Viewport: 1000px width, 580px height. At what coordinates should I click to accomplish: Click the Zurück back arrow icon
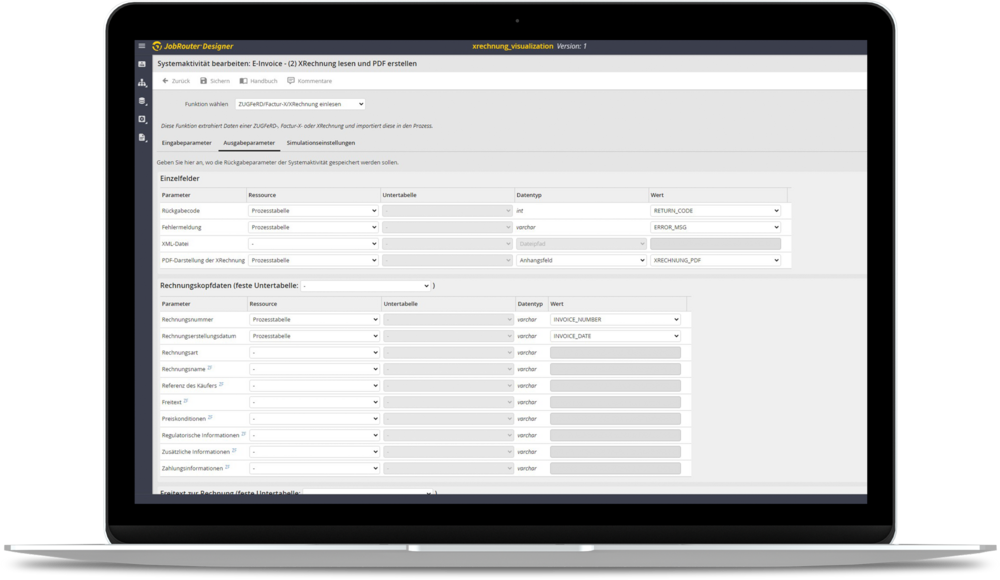click(x=165, y=81)
